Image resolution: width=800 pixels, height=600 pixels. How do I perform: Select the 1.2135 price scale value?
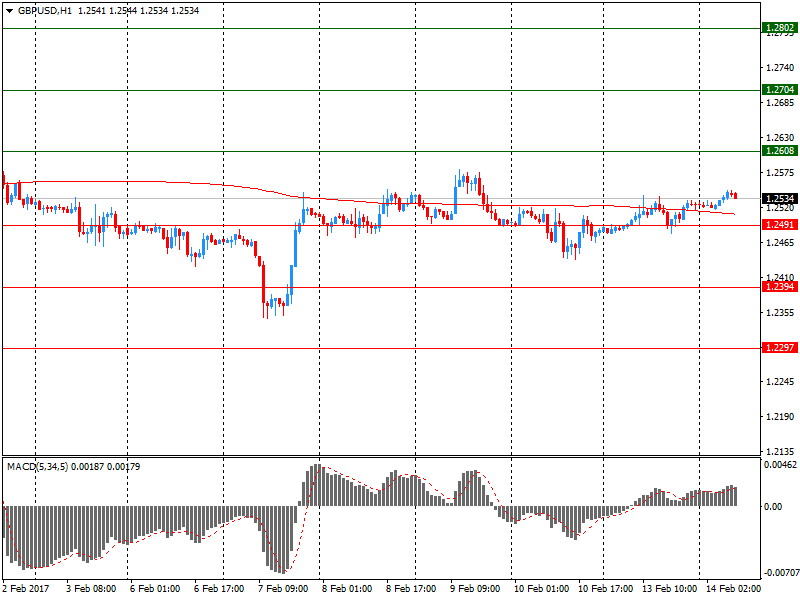[780, 452]
